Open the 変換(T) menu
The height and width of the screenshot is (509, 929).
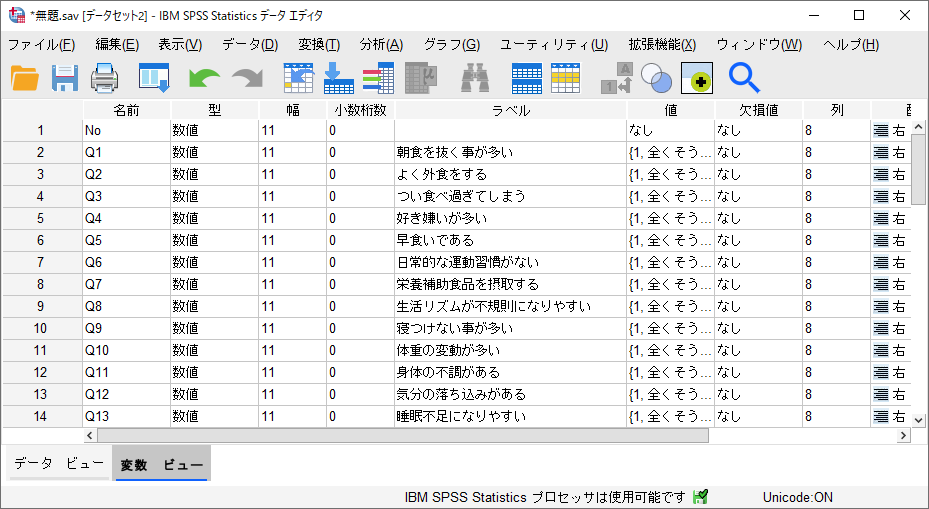pyautogui.click(x=319, y=44)
